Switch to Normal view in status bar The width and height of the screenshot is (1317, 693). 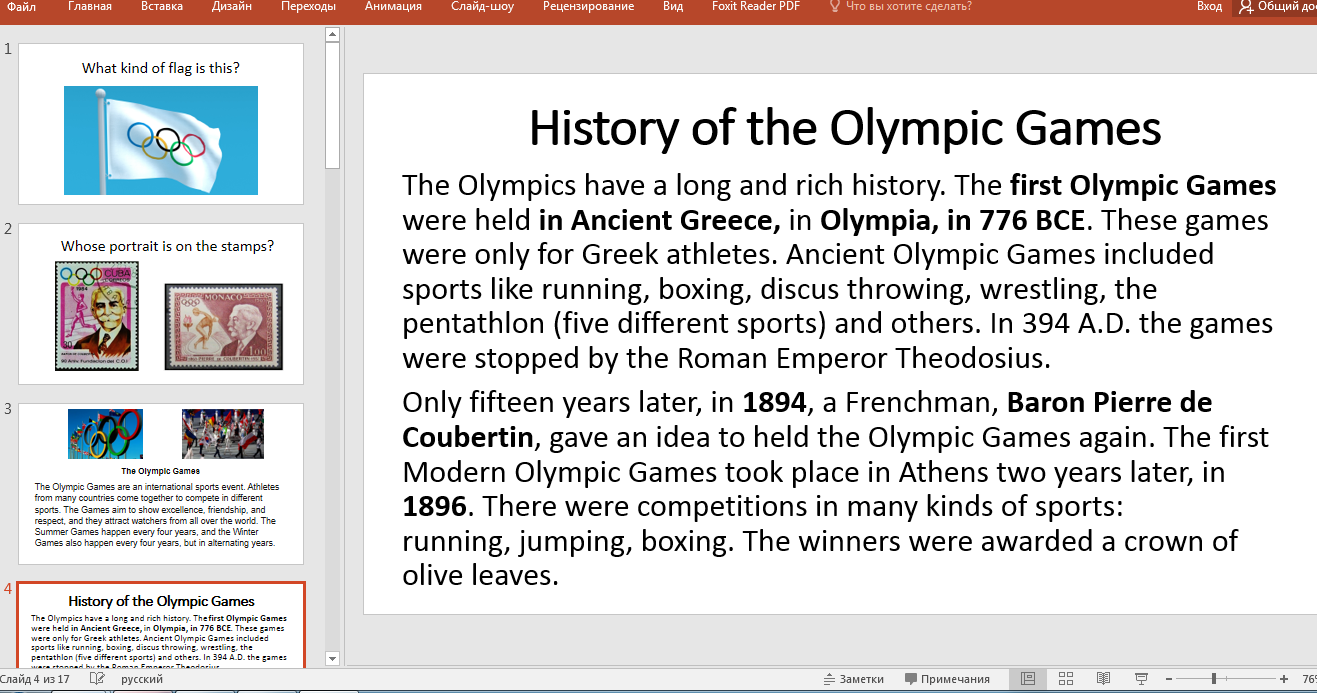tap(1027, 679)
